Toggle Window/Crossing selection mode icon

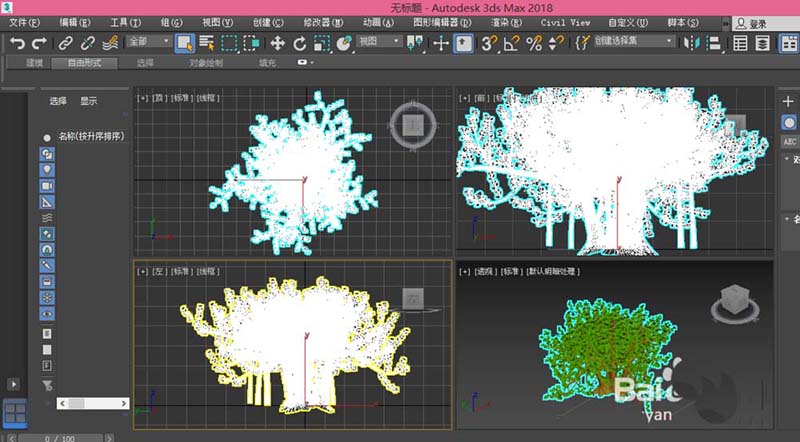tap(252, 43)
